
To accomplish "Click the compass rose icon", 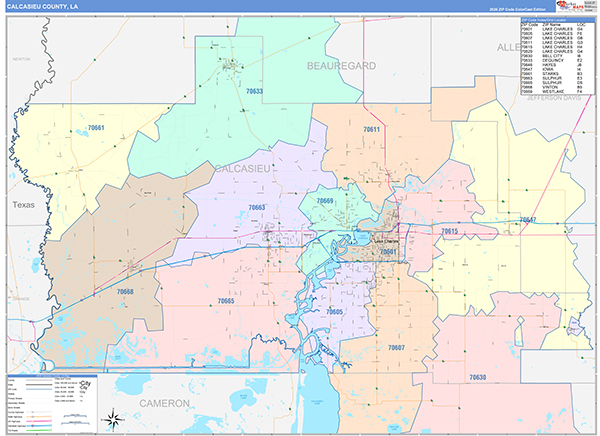I will [113, 420].
